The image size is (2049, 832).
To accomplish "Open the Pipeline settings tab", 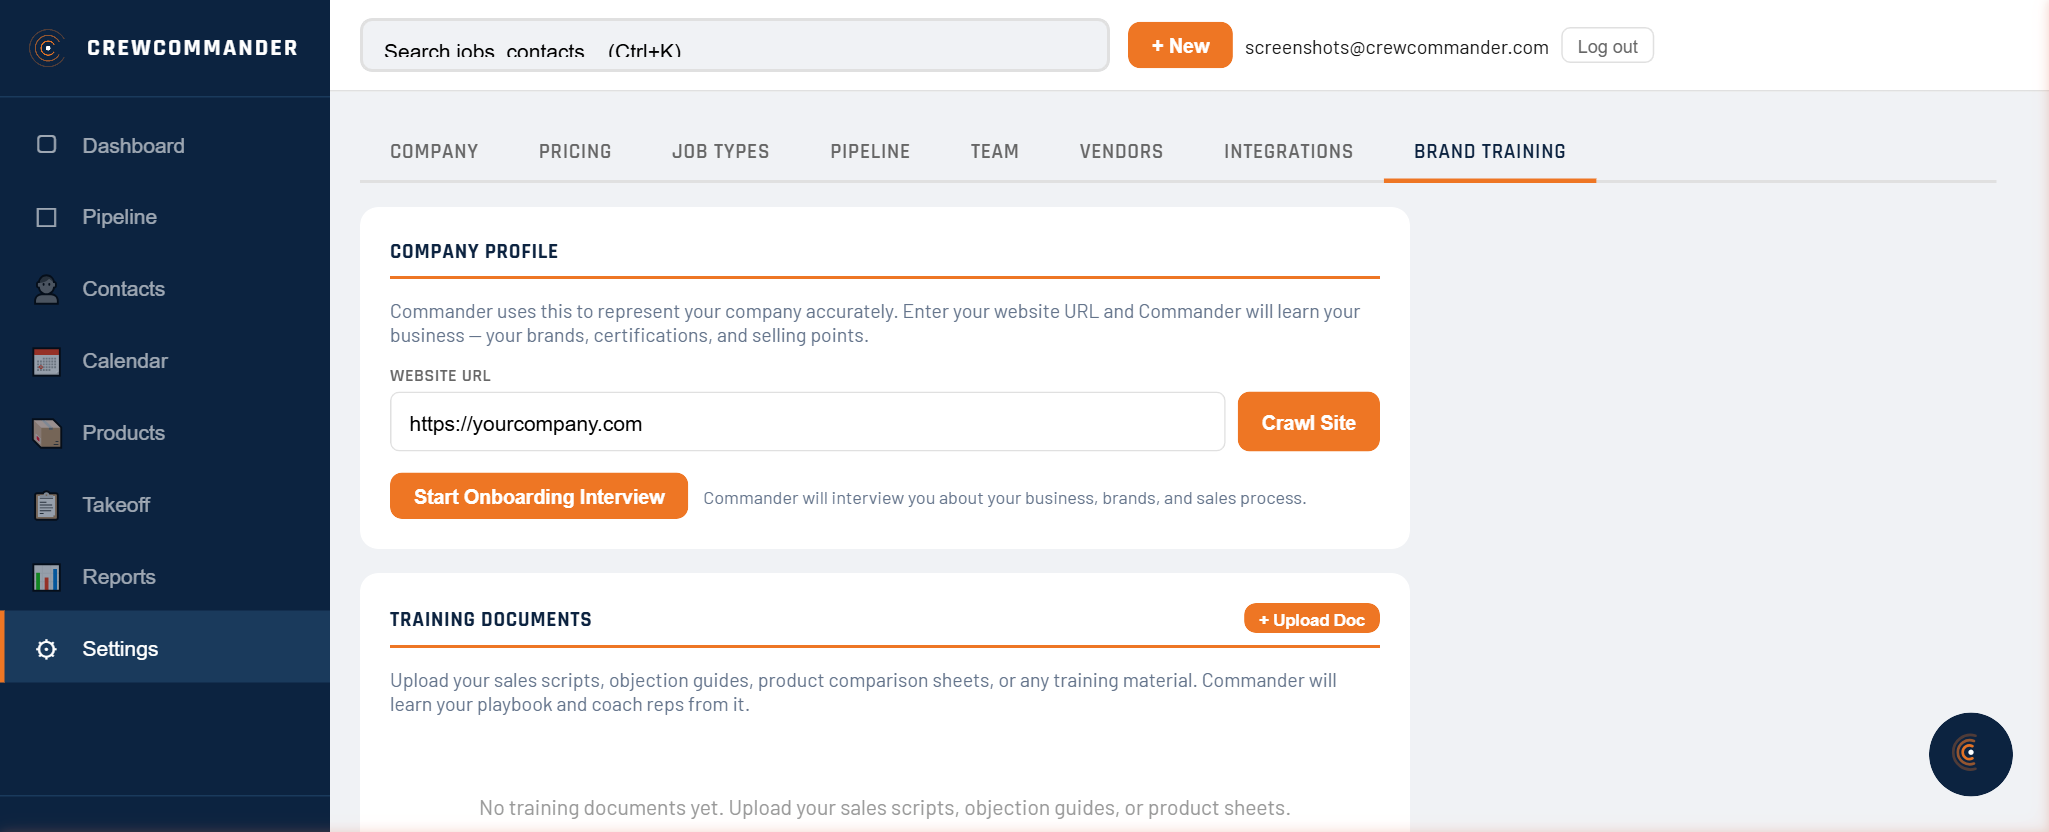I will [x=870, y=152].
